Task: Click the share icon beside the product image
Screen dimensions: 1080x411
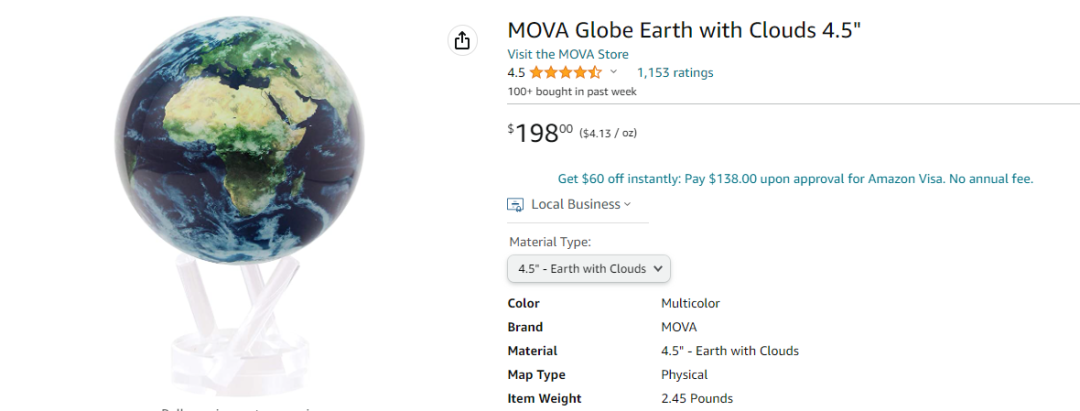Action: tap(461, 40)
